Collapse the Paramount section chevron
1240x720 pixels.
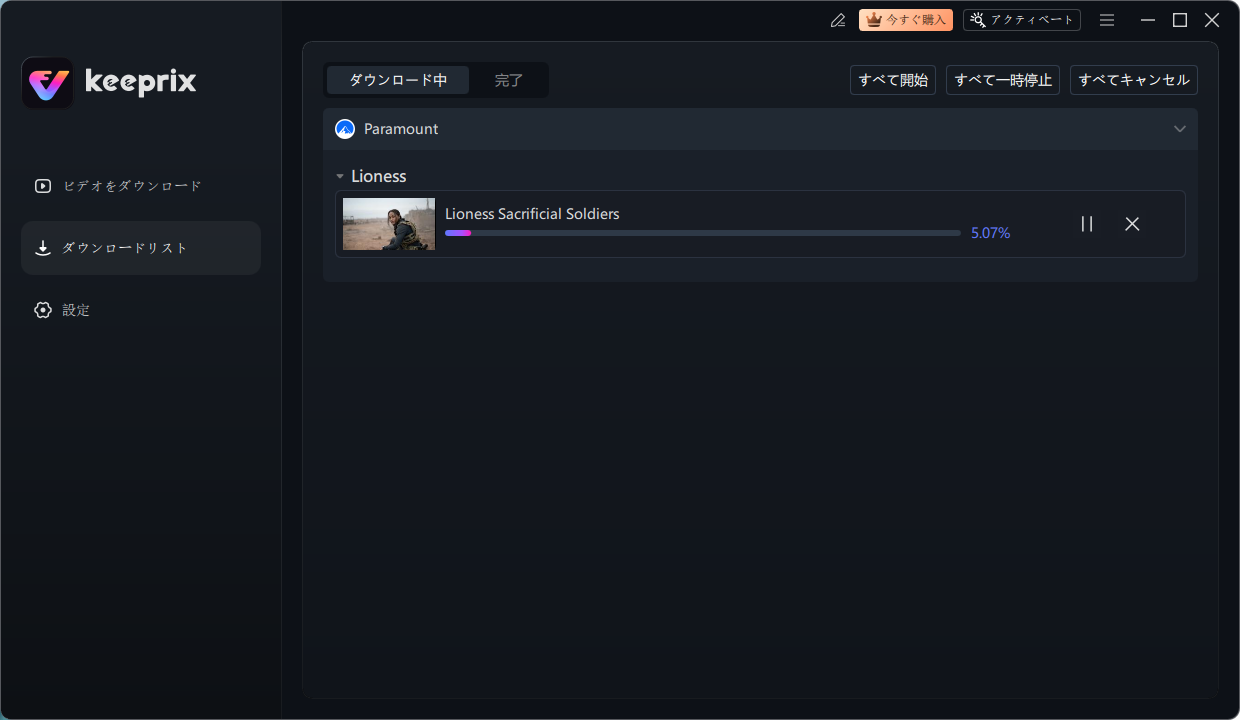coord(1180,129)
